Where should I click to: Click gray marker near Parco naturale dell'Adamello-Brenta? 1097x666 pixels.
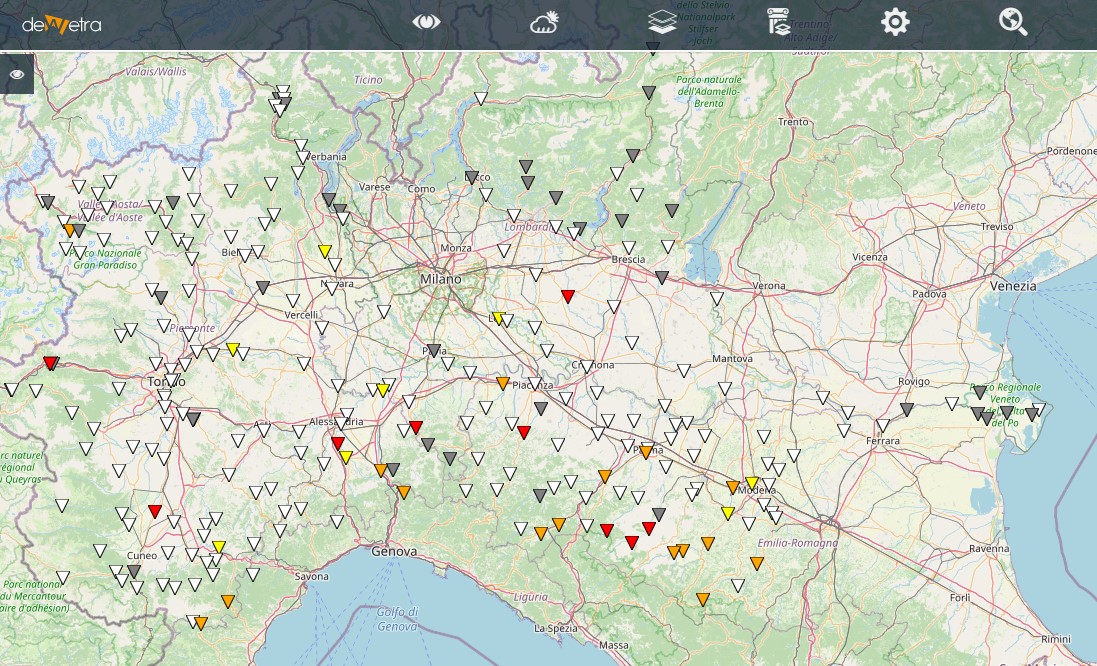click(649, 92)
